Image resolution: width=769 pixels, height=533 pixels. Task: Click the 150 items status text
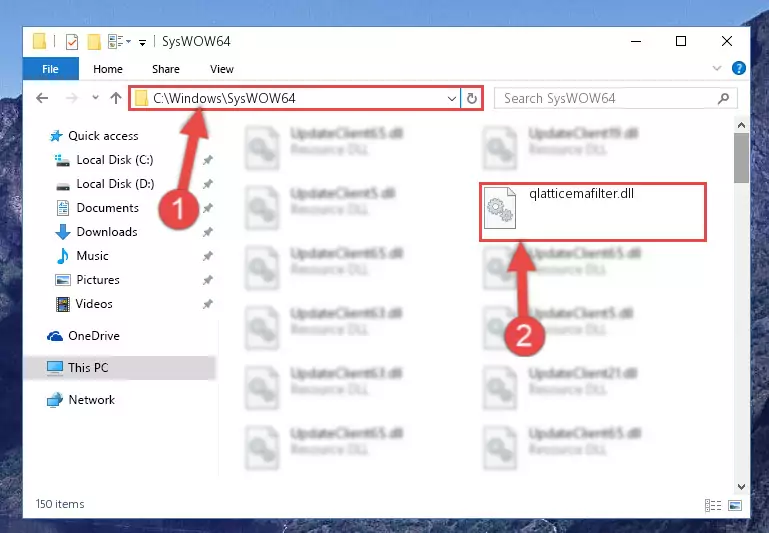60,504
